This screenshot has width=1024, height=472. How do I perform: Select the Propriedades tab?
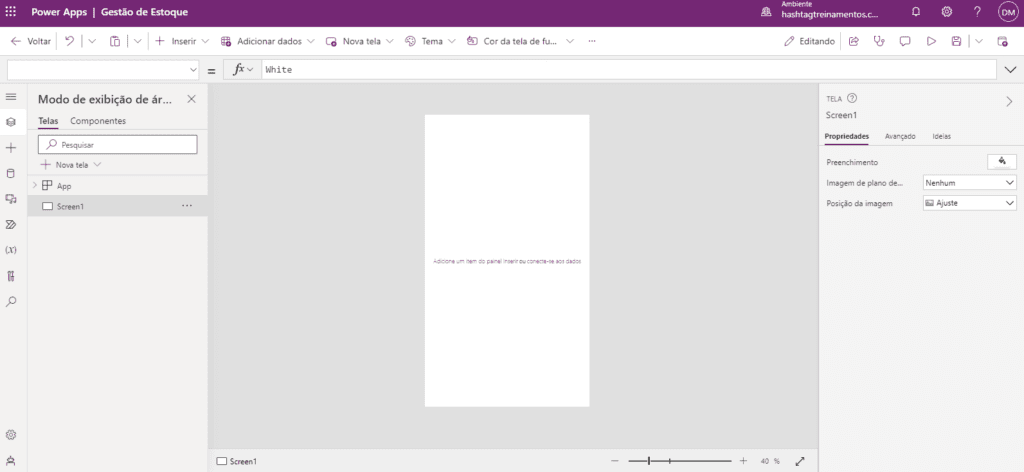(846, 136)
